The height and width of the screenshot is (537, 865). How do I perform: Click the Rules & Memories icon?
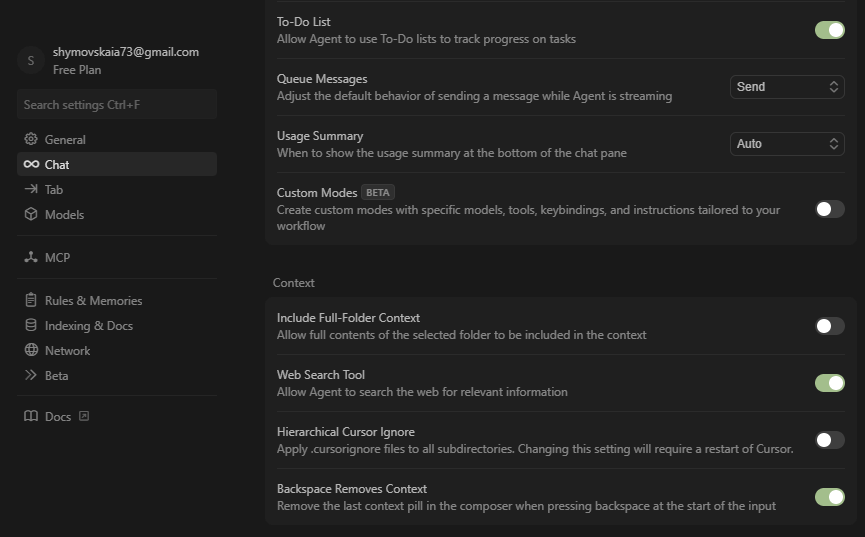(31, 301)
